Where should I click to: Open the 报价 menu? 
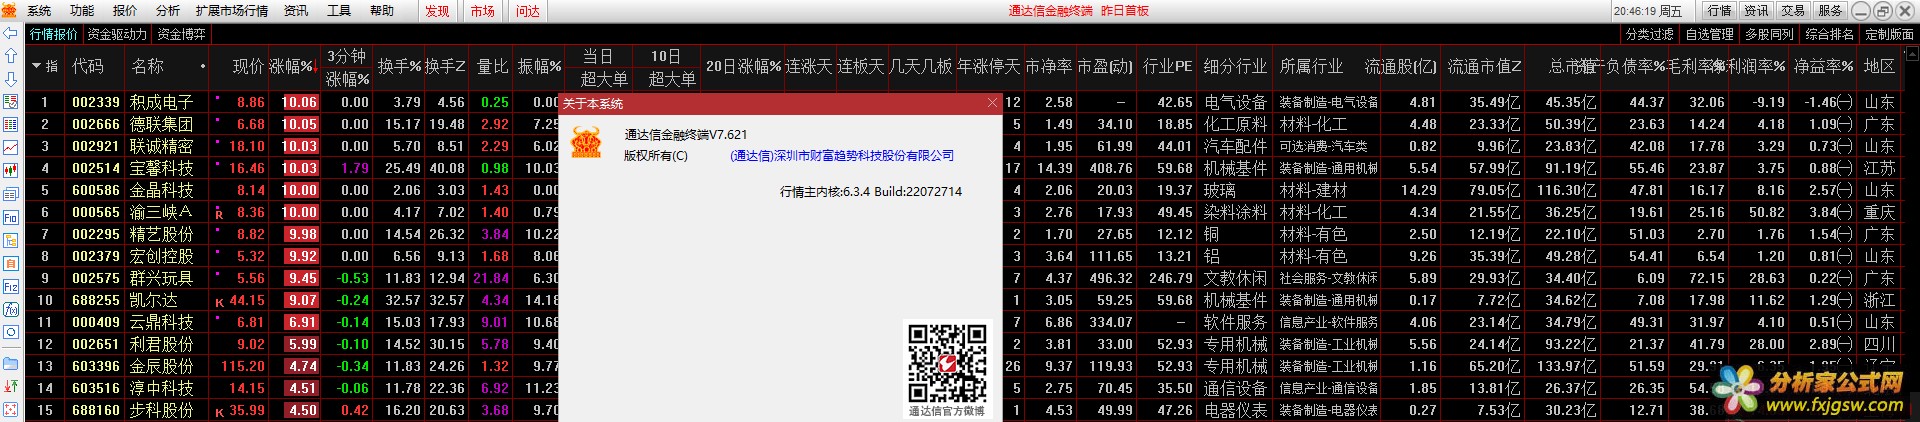click(x=125, y=11)
